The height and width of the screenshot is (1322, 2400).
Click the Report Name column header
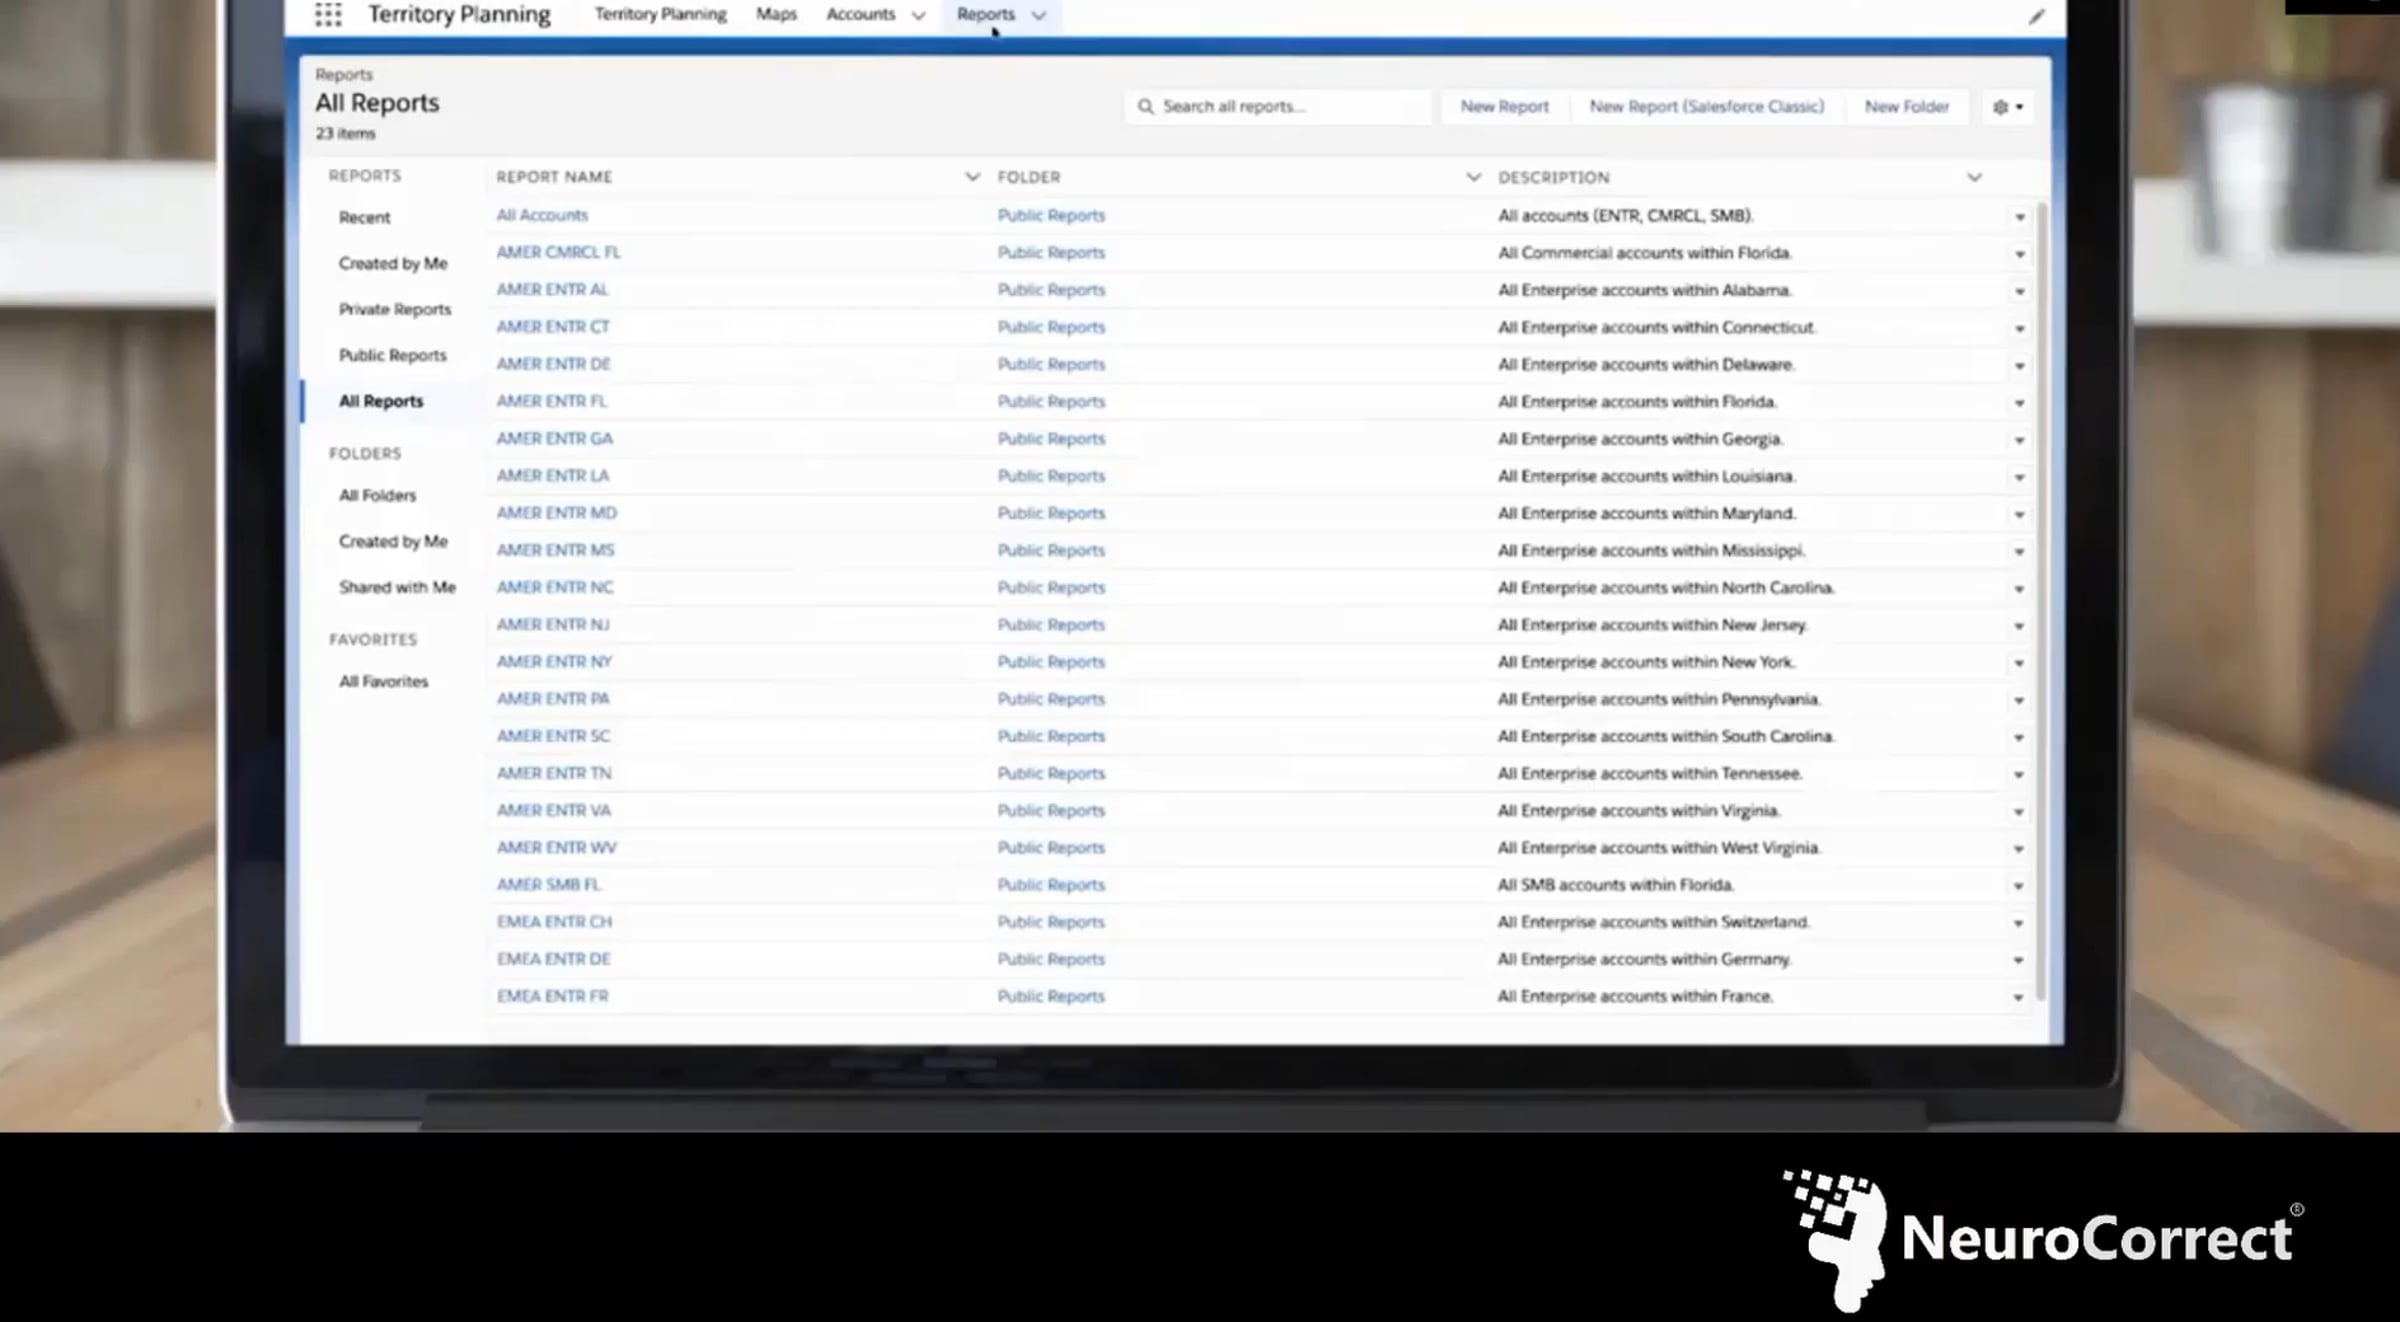tap(554, 177)
